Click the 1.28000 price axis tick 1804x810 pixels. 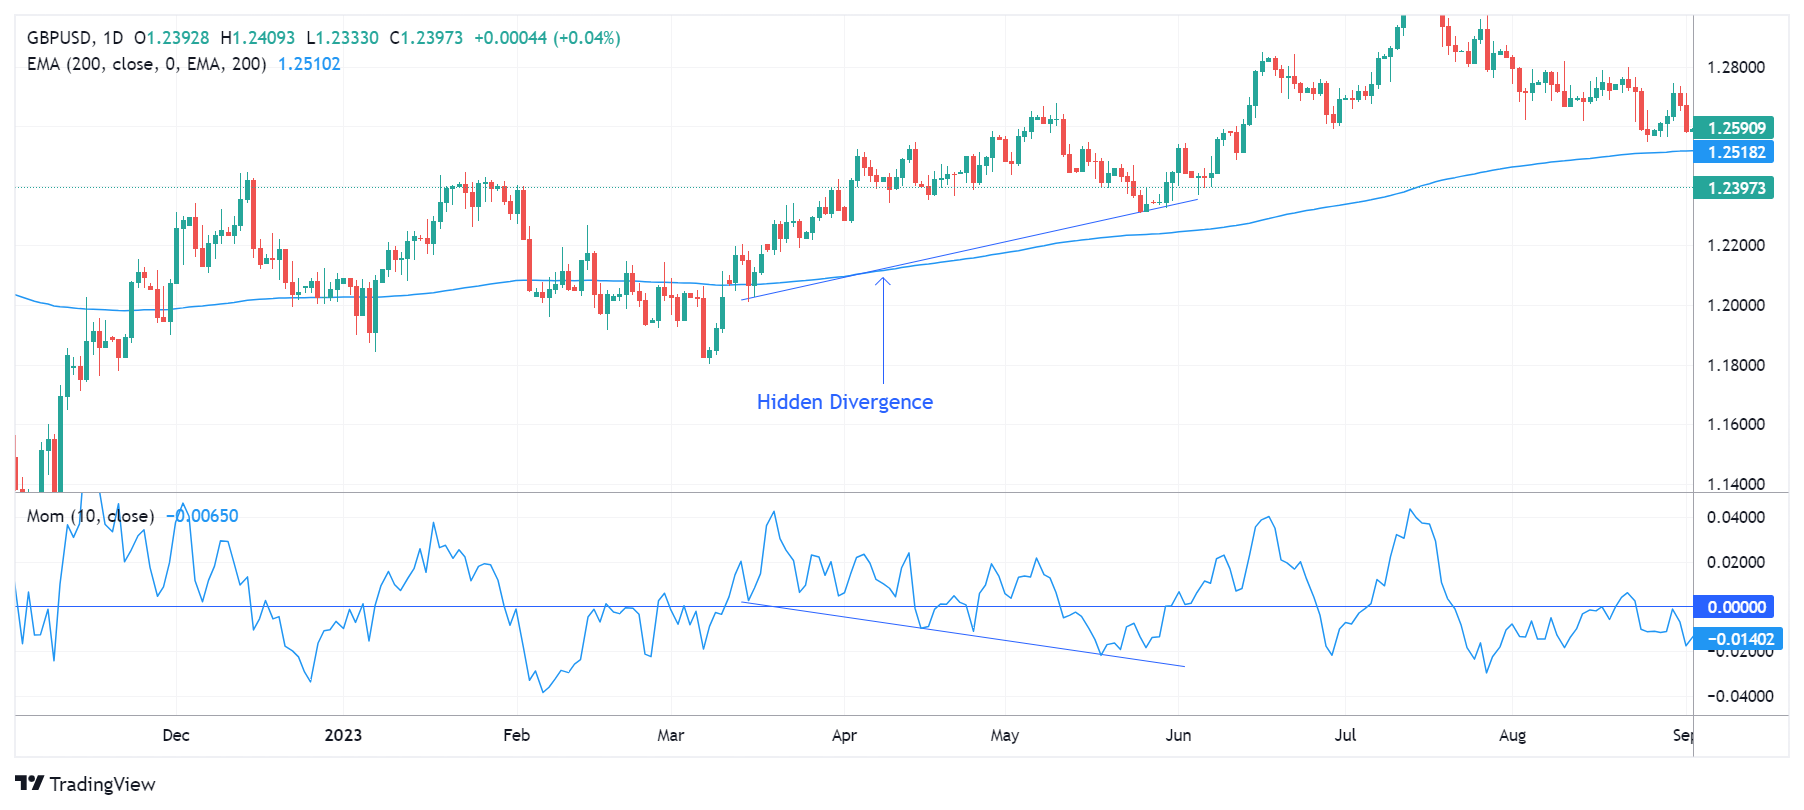1736,68
